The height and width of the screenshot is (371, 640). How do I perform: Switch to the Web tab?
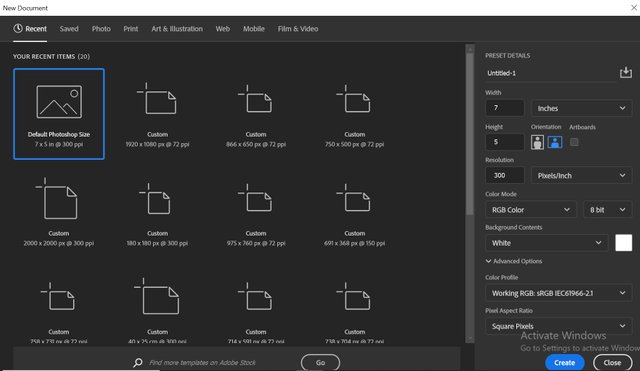click(223, 29)
